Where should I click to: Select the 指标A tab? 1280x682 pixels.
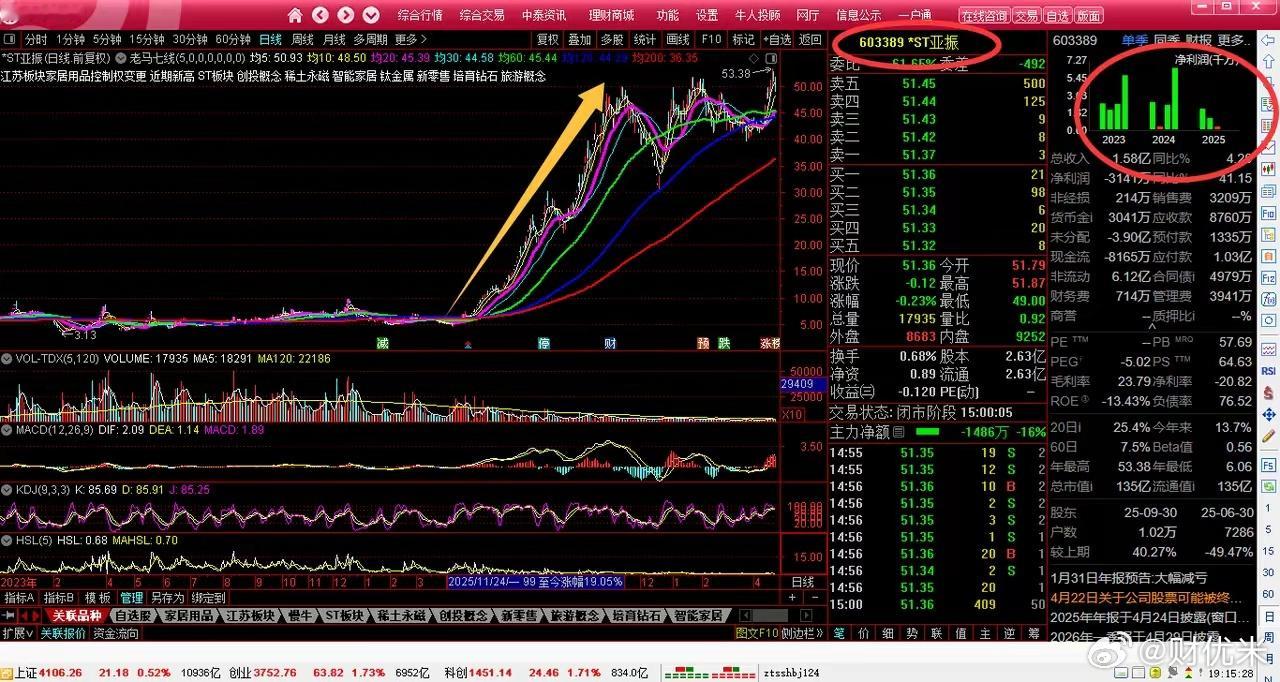pos(19,597)
